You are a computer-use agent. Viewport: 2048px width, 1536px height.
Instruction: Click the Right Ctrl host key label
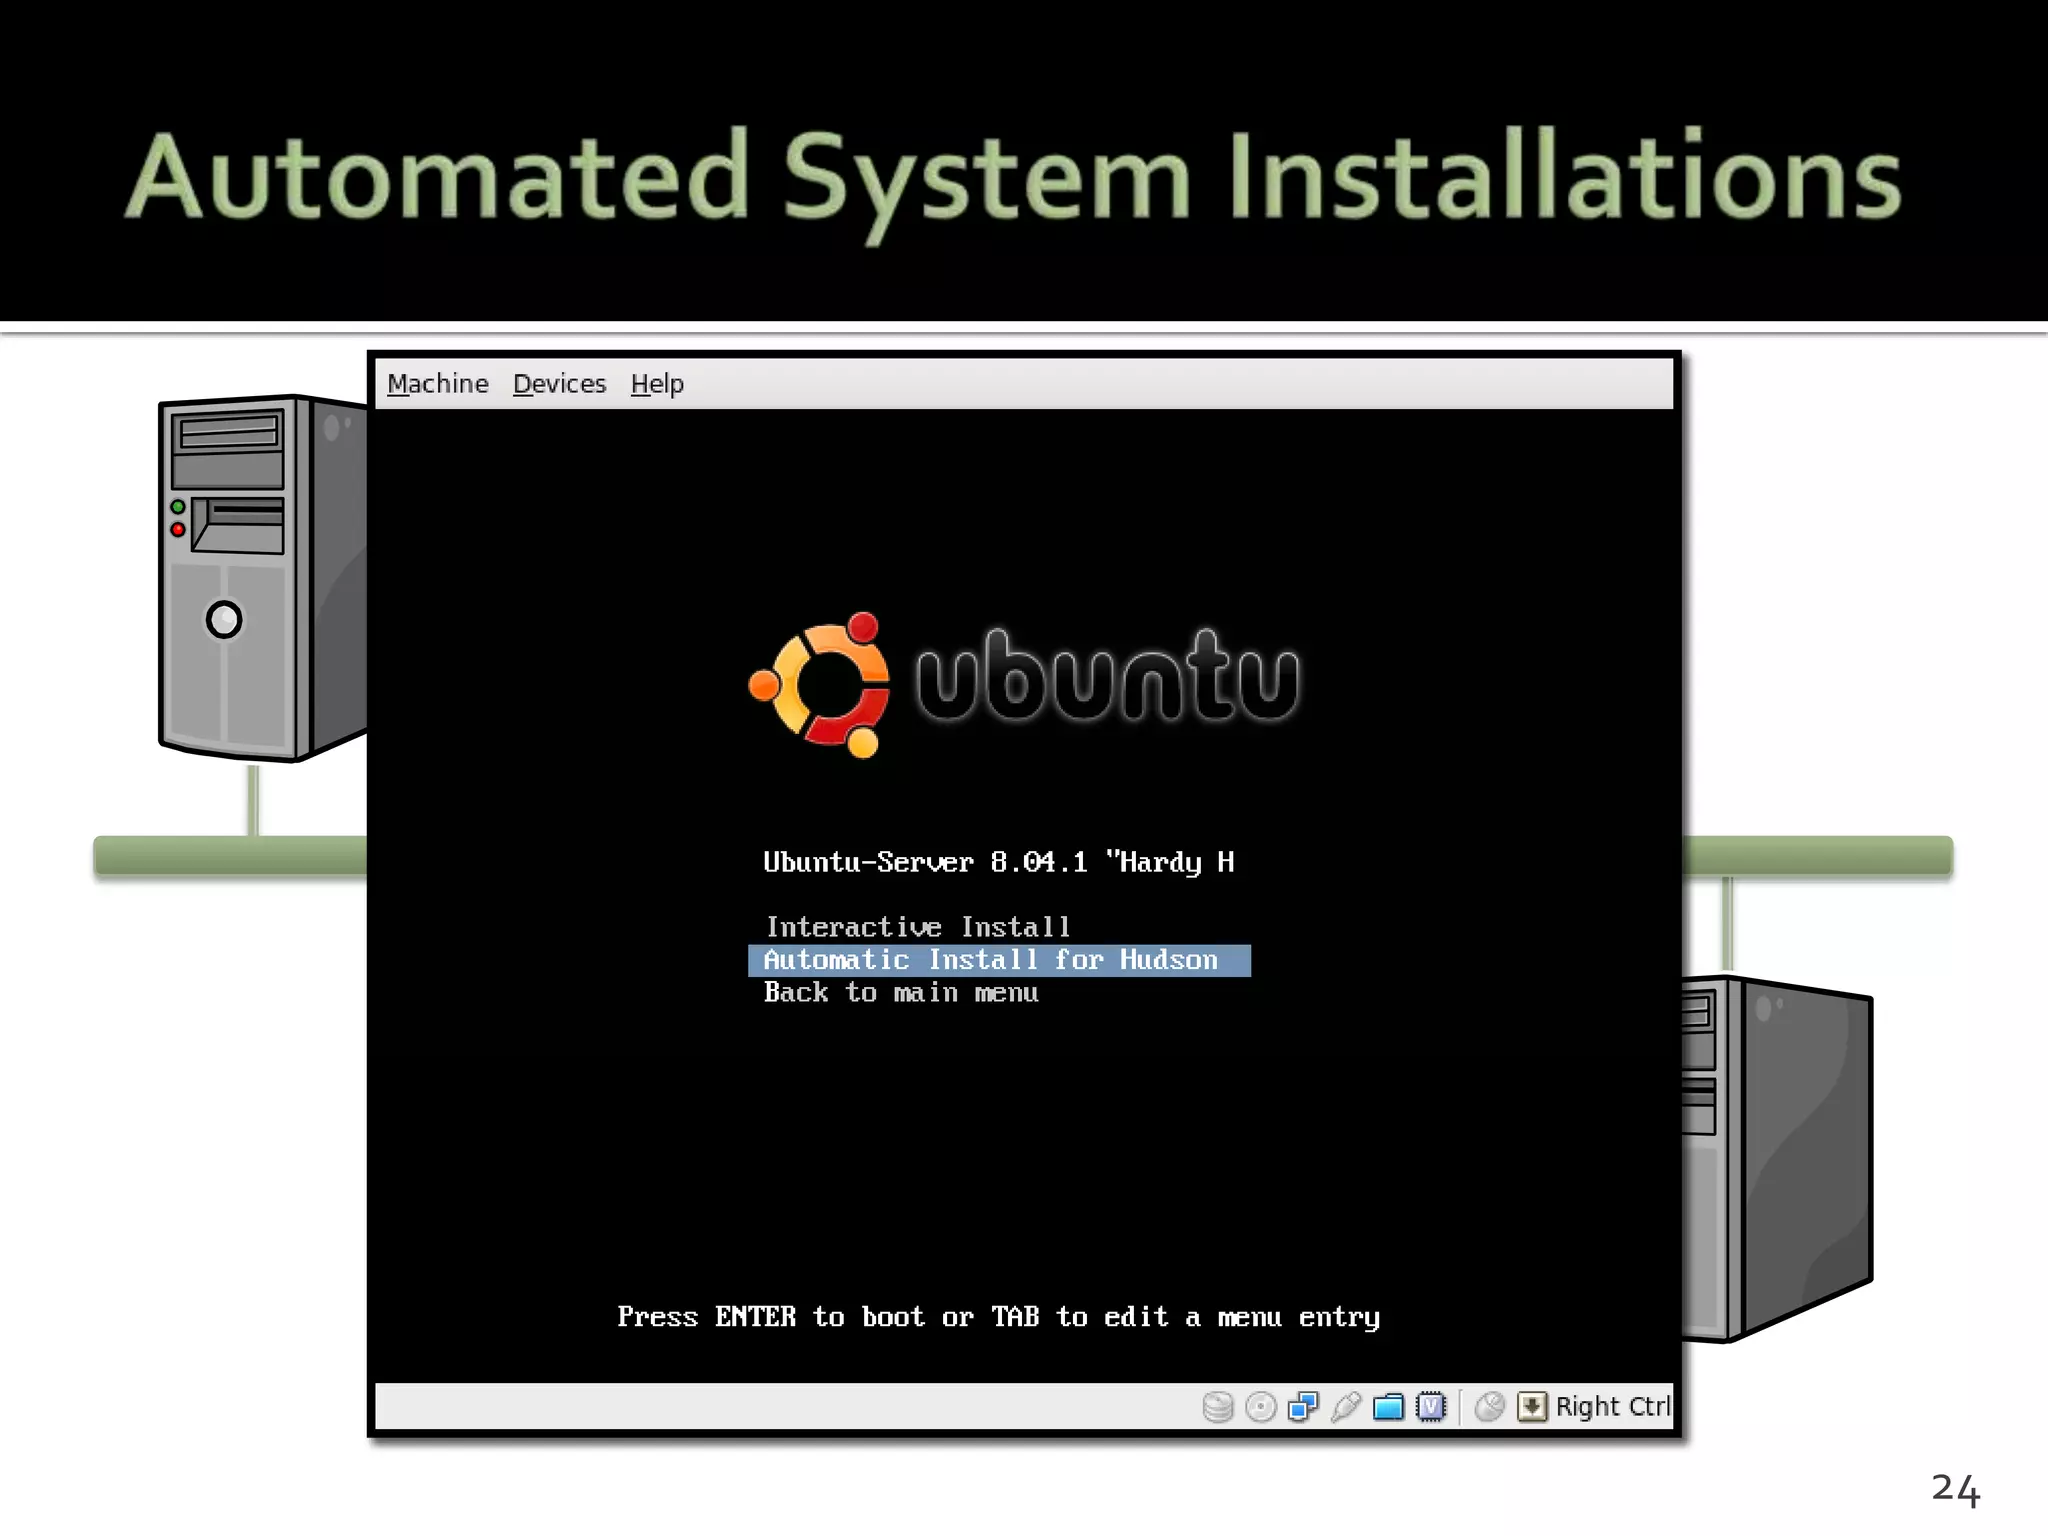(x=1612, y=1407)
